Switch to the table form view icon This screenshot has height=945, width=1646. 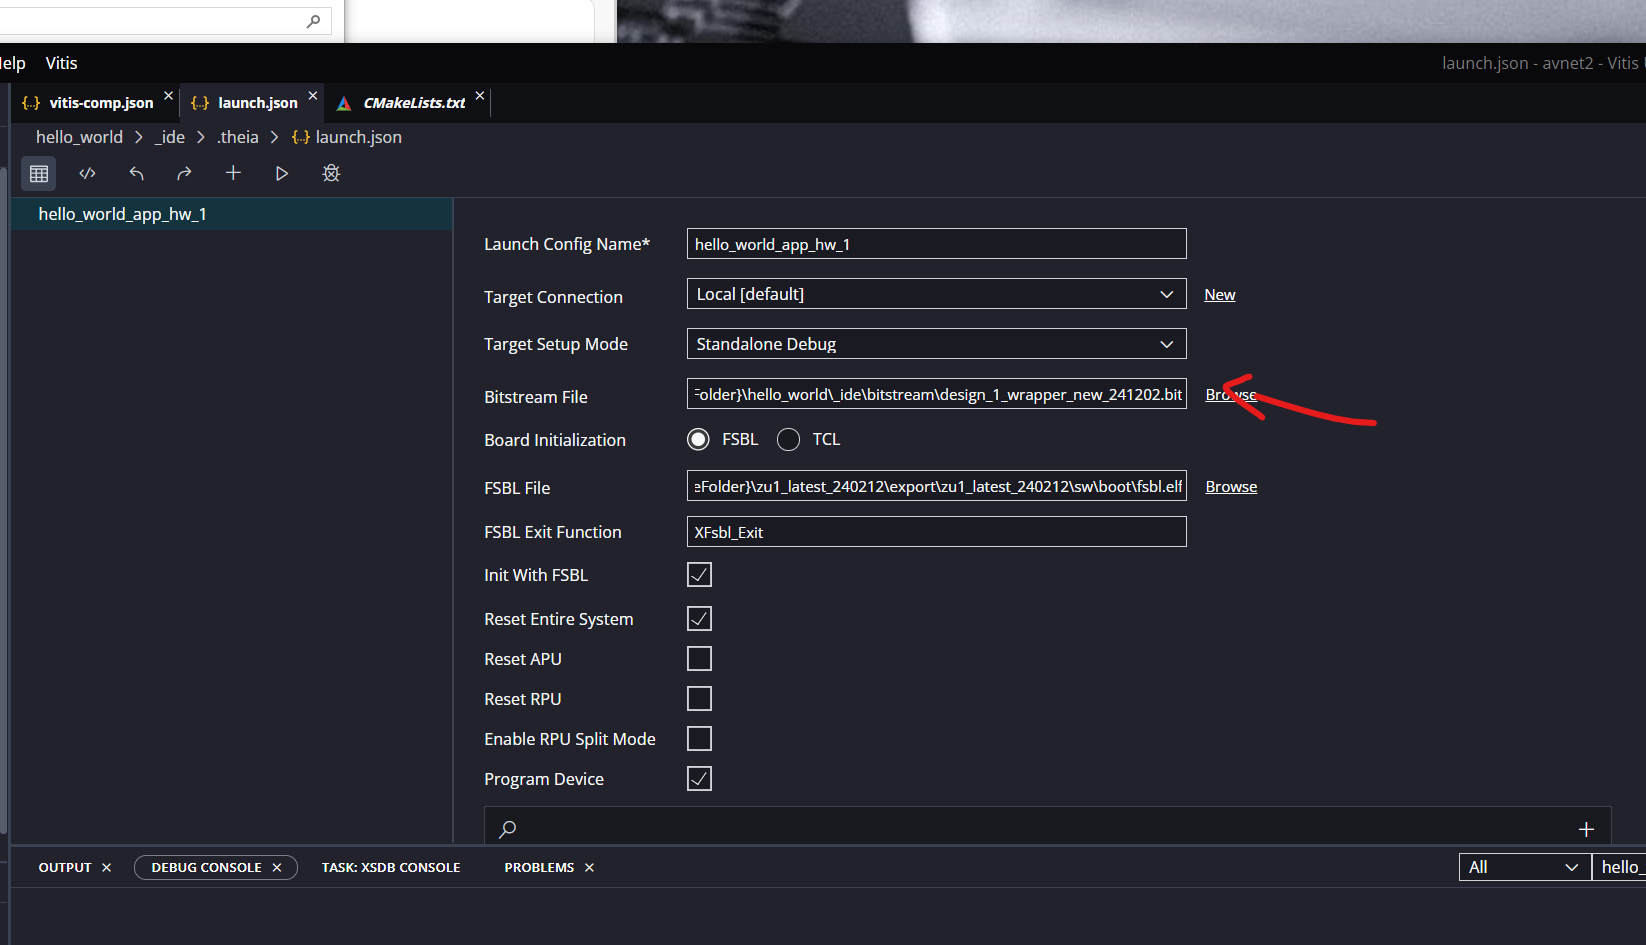point(39,174)
